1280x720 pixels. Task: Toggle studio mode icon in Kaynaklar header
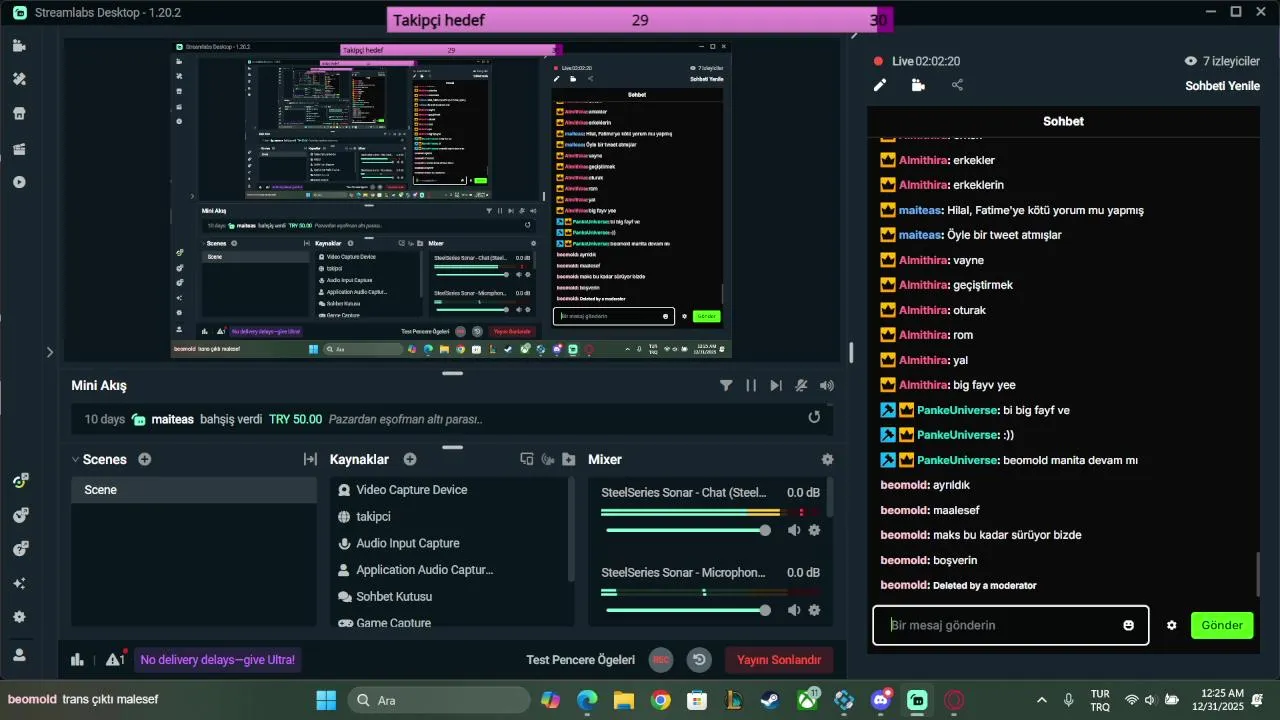click(548, 459)
